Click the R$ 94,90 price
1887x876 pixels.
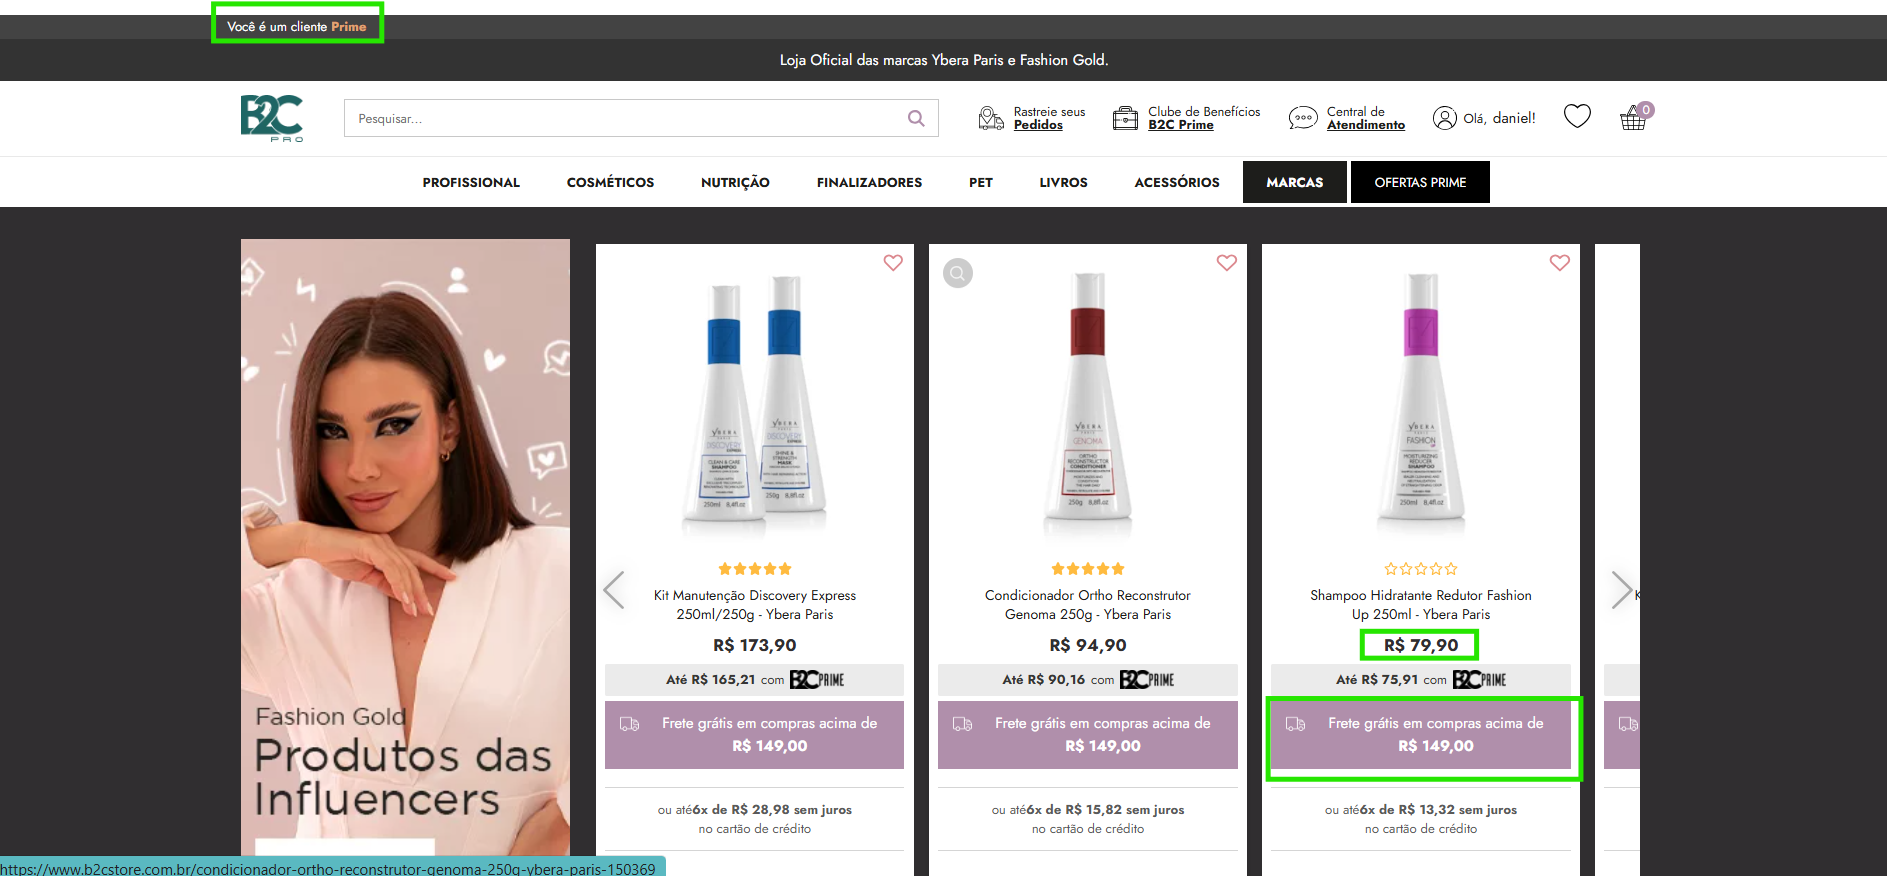tap(1088, 645)
